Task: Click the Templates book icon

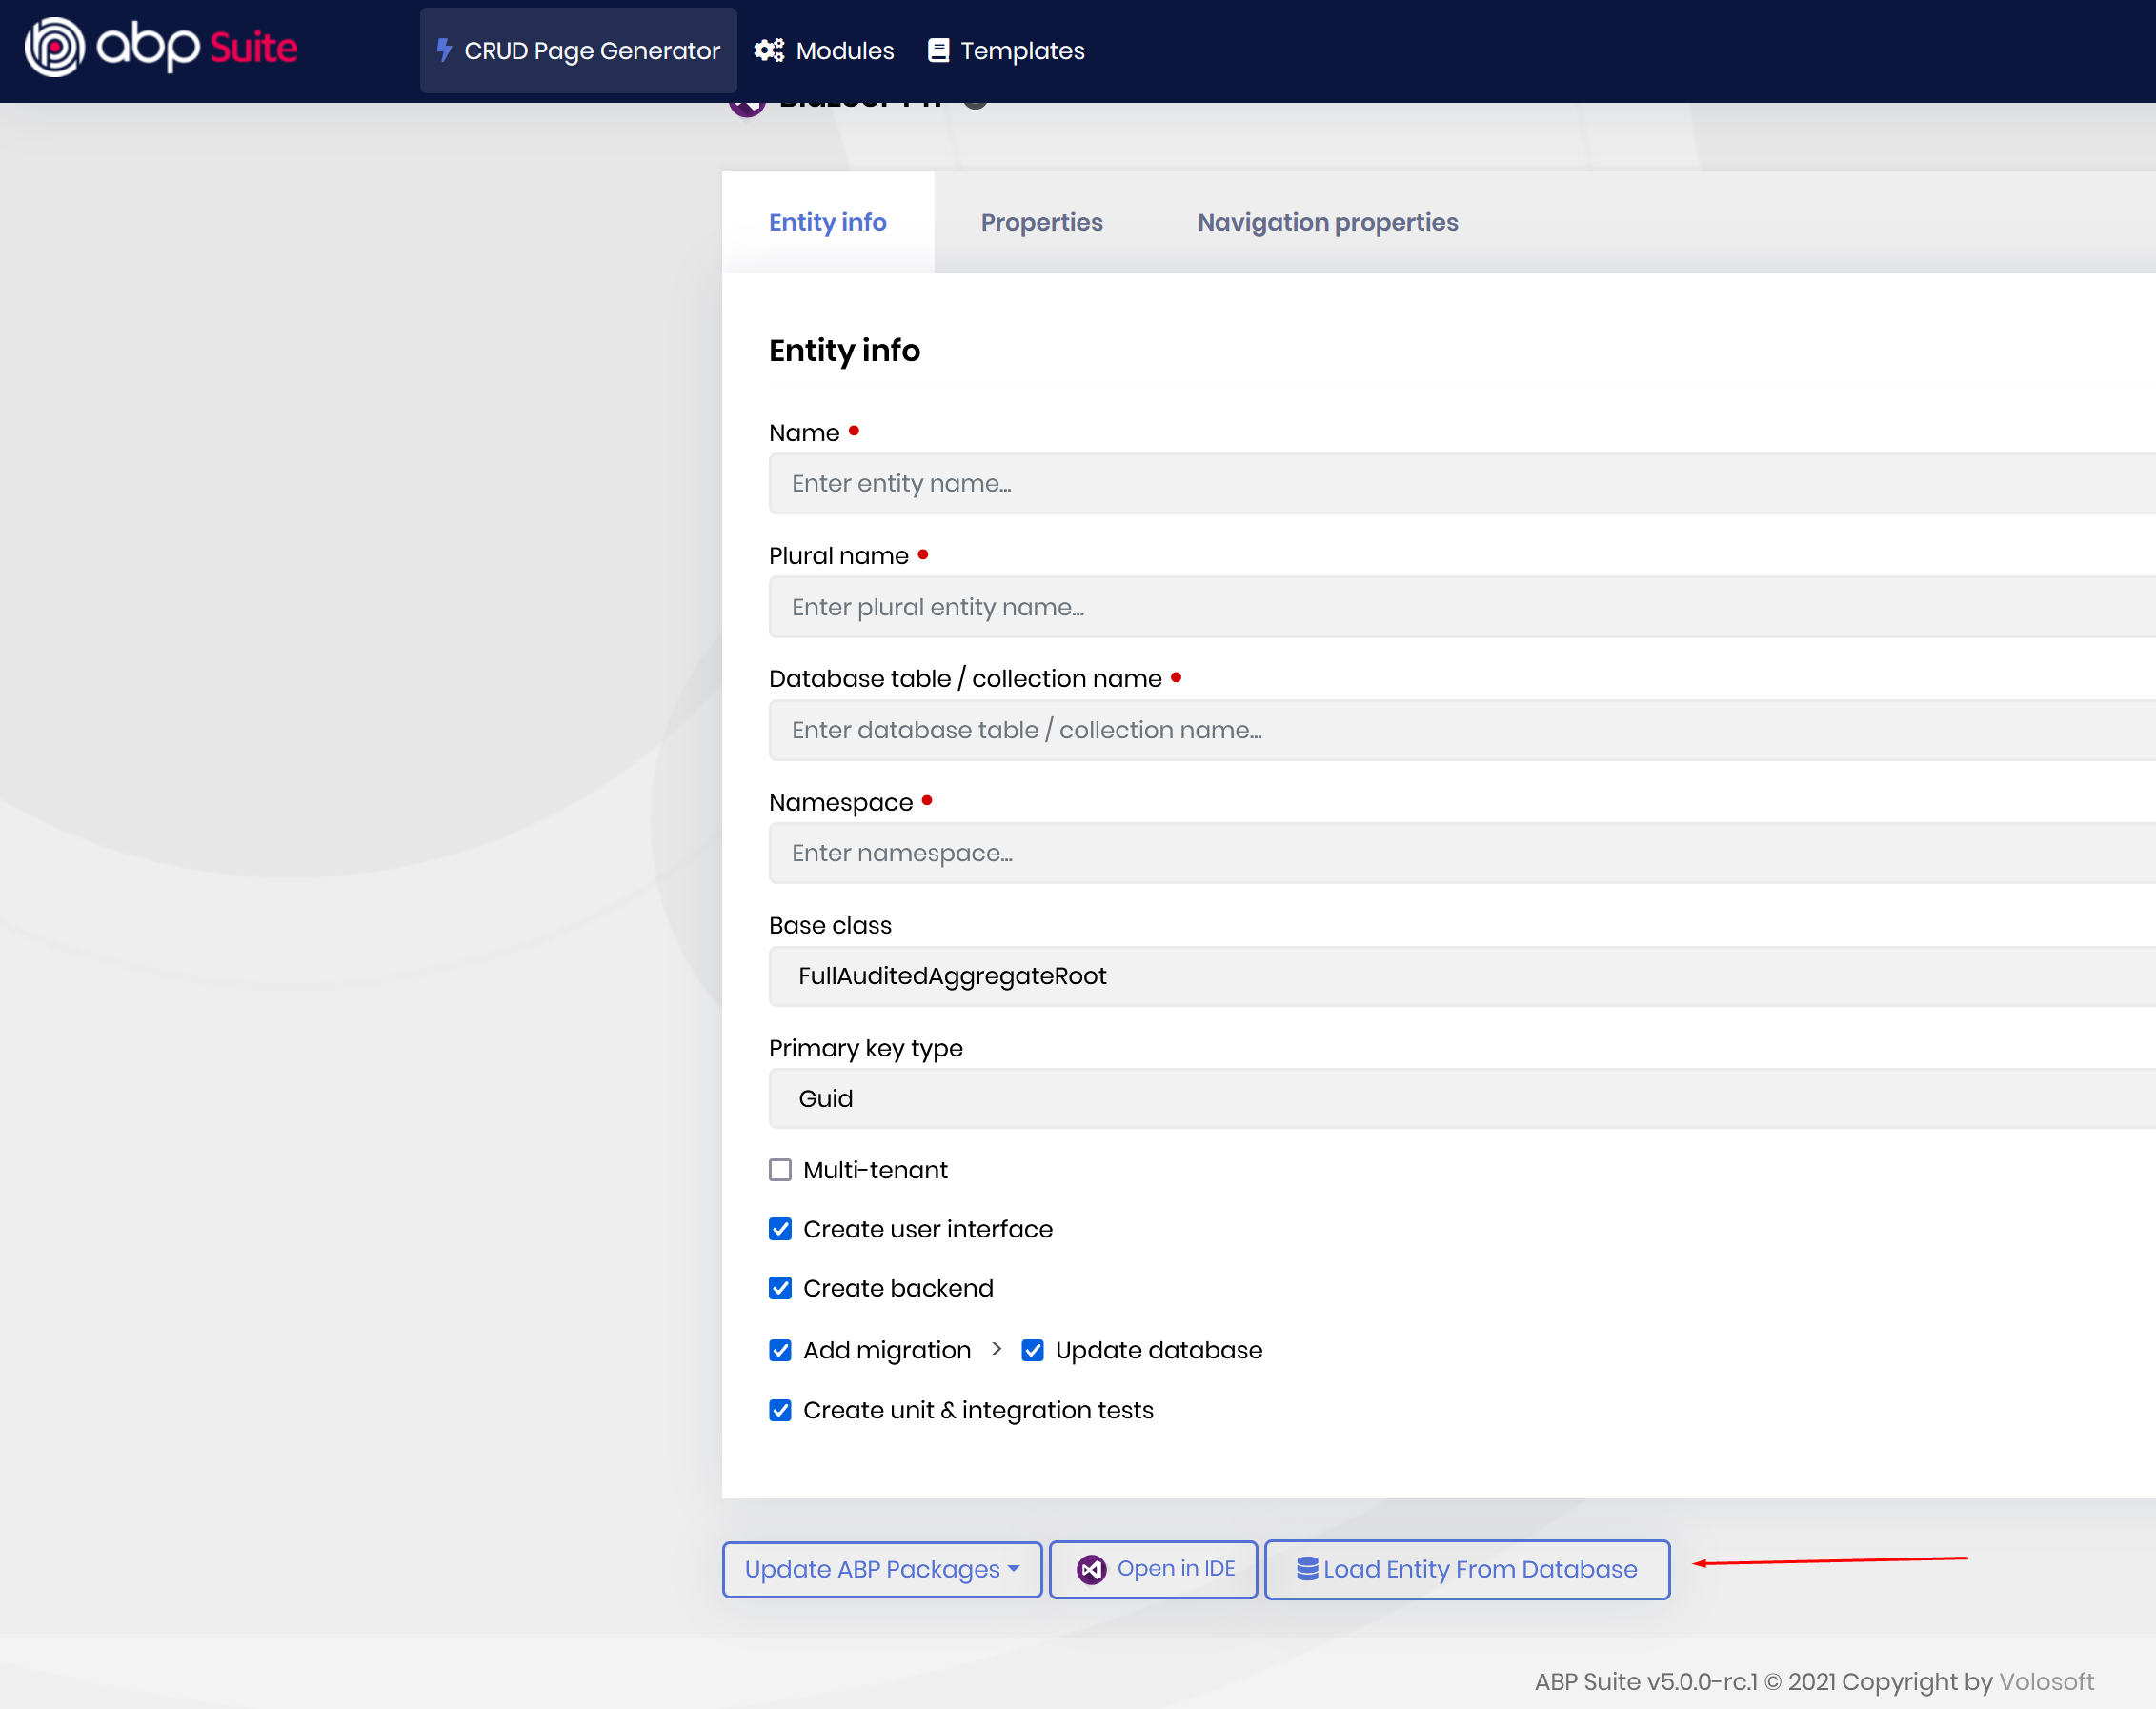Action: coord(938,50)
